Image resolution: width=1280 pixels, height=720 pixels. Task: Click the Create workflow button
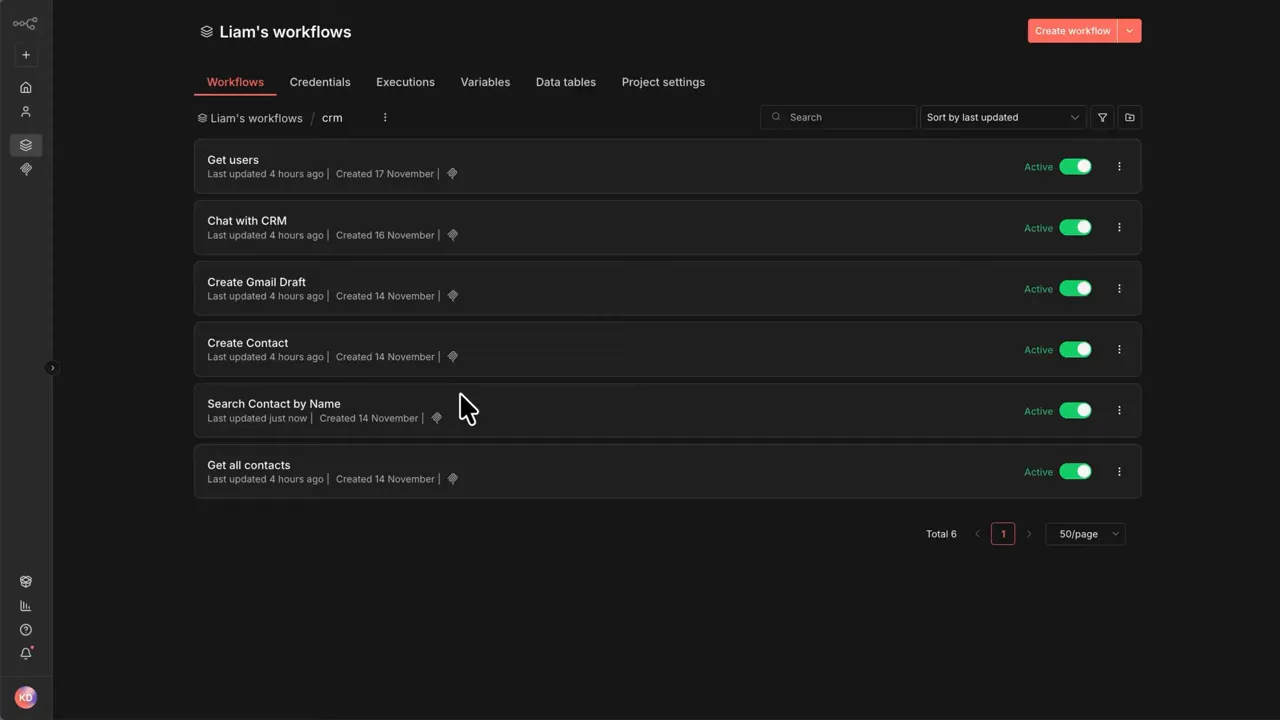tap(1072, 30)
